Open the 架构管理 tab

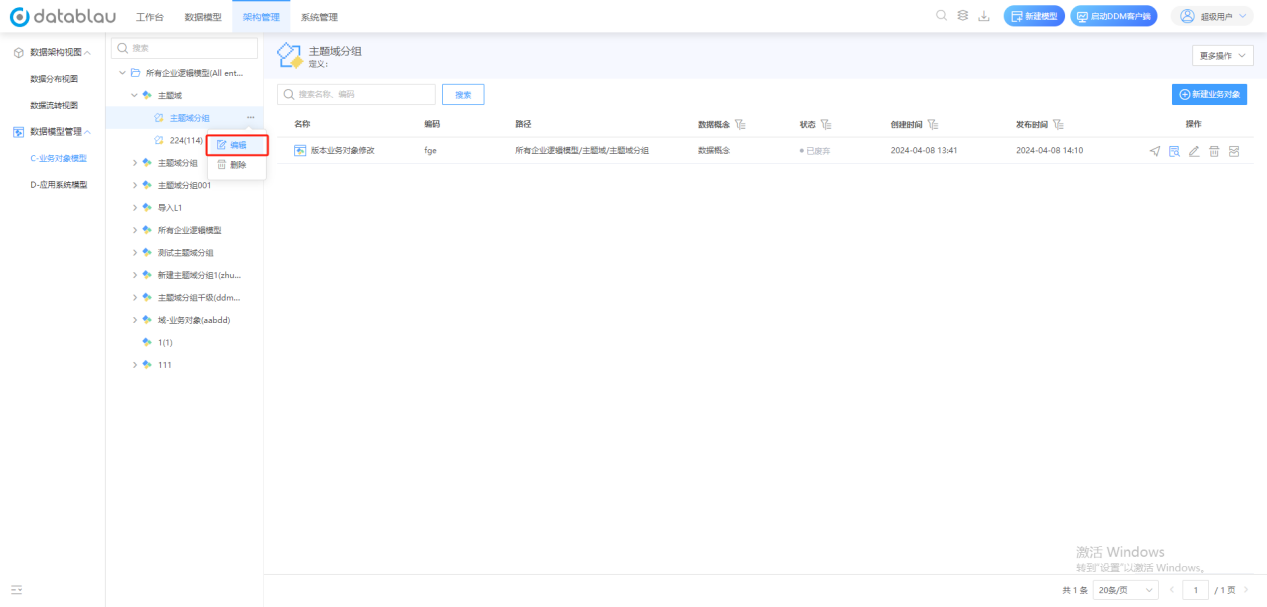click(261, 17)
